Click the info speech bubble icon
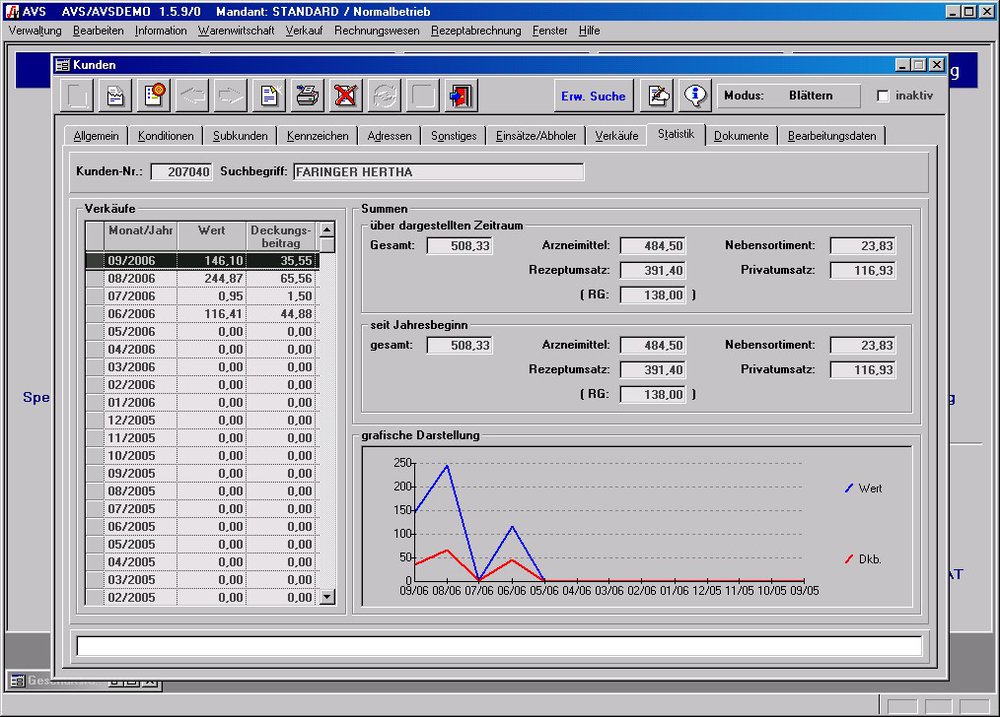The height and width of the screenshot is (717, 1000). tap(695, 96)
